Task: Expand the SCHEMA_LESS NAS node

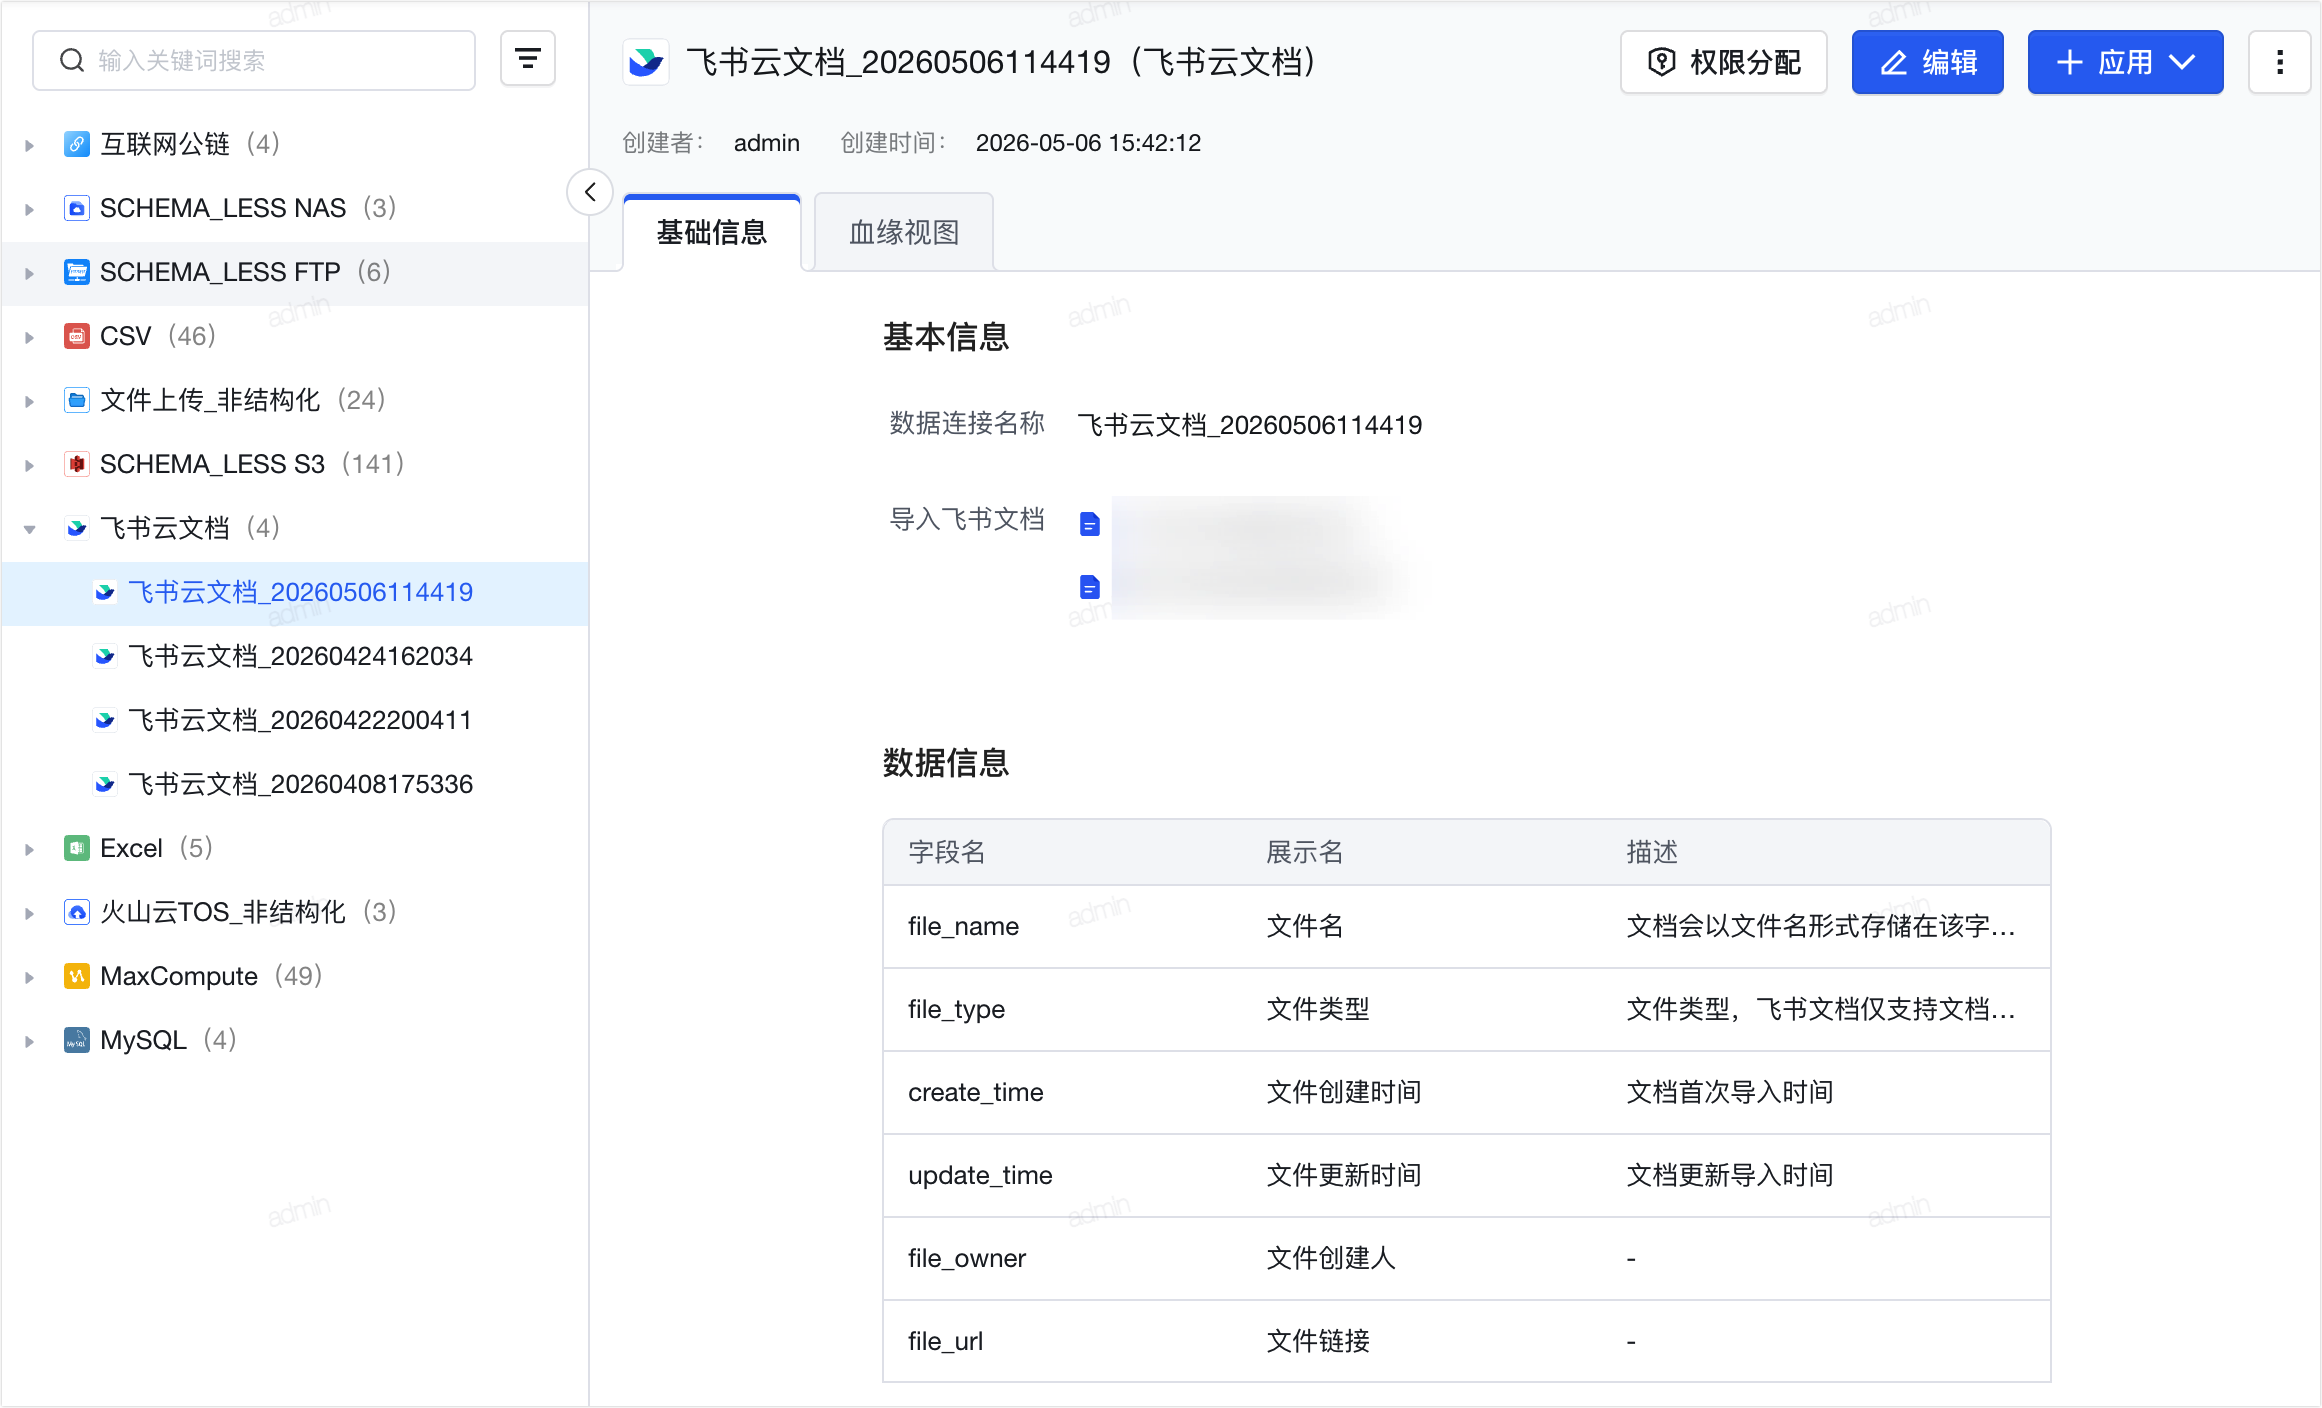Action: (30, 209)
